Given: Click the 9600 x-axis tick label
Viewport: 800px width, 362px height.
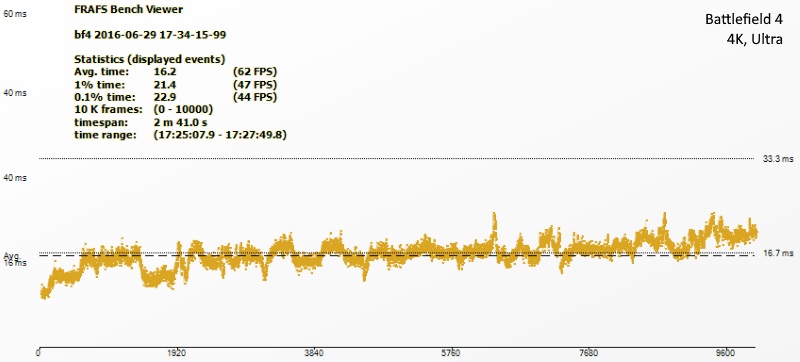Looking at the screenshot, I should (726, 353).
